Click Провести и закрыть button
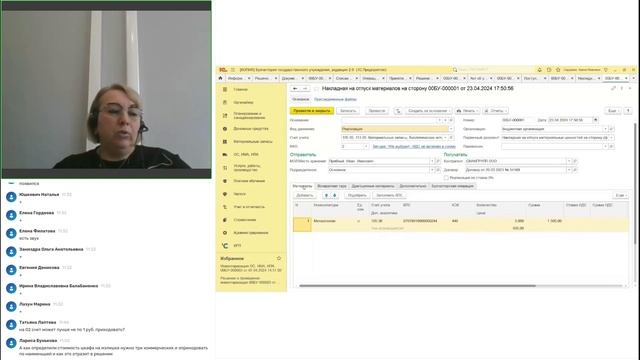This screenshot has width=640, height=360. pos(312,111)
